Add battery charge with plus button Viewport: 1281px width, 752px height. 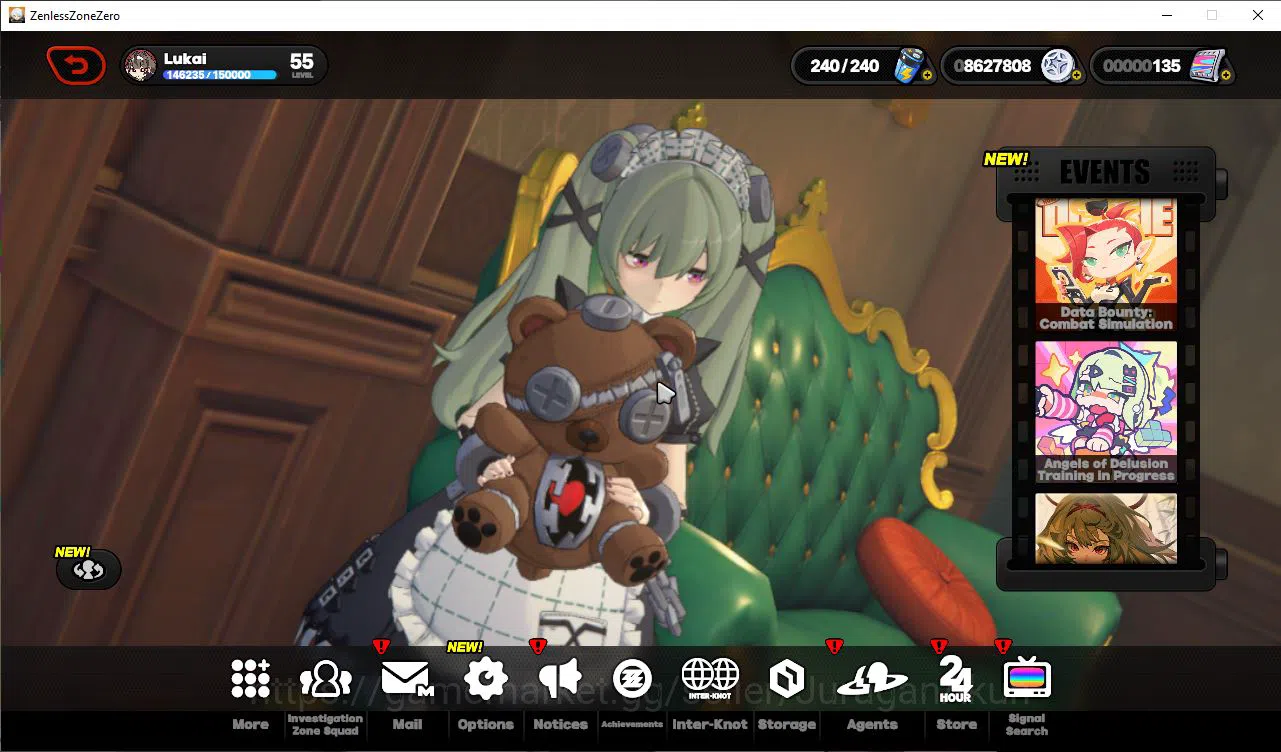tap(927, 75)
